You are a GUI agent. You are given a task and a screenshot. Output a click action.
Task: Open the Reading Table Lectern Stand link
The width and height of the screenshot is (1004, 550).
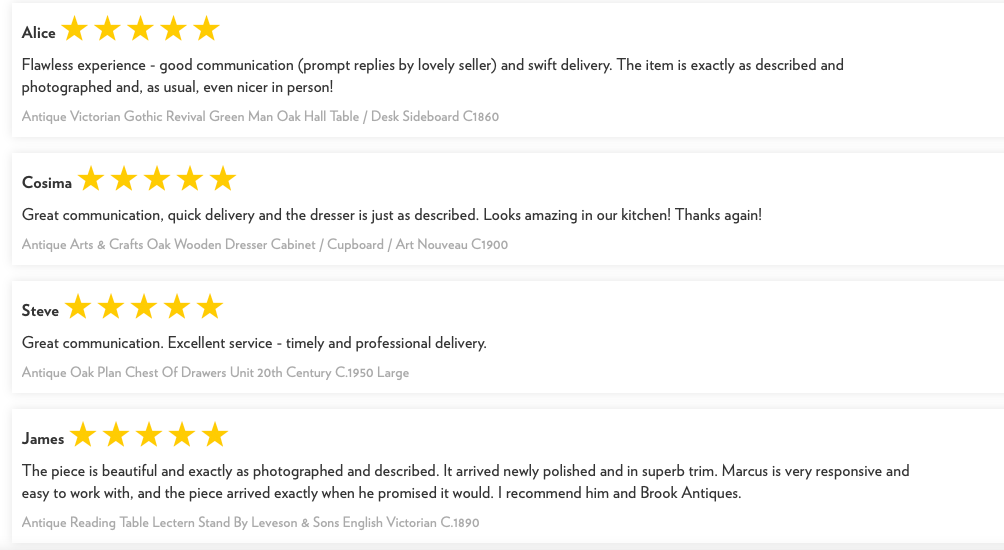coord(250,522)
